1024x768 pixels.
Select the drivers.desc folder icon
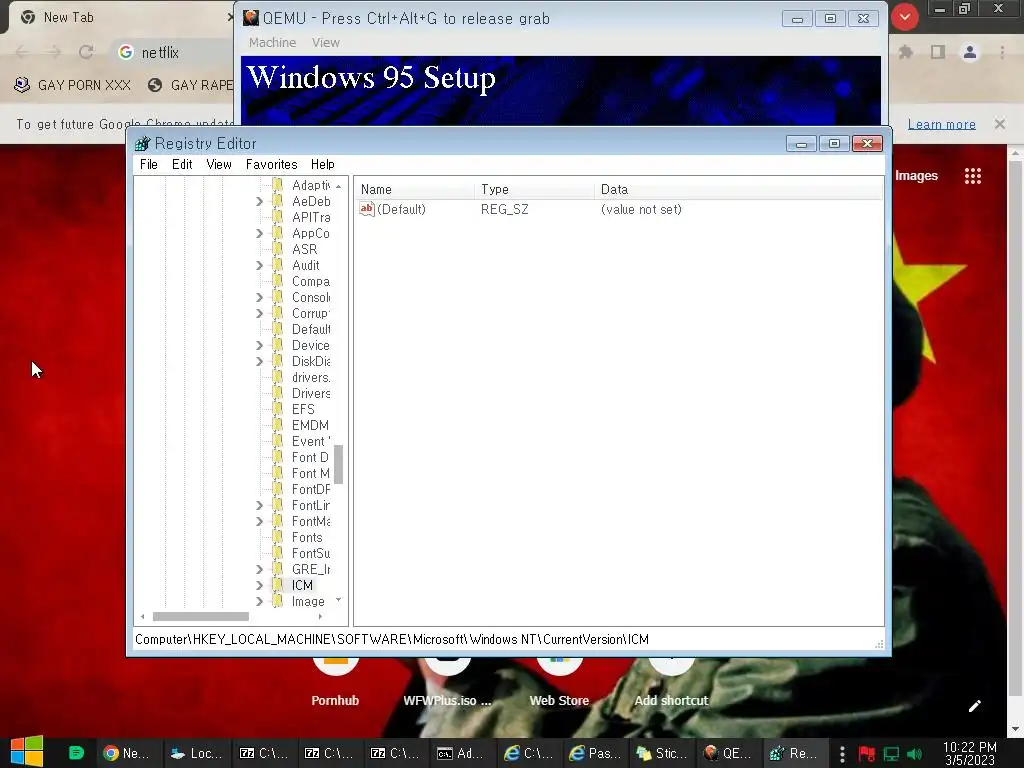pyautogui.click(x=278, y=377)
